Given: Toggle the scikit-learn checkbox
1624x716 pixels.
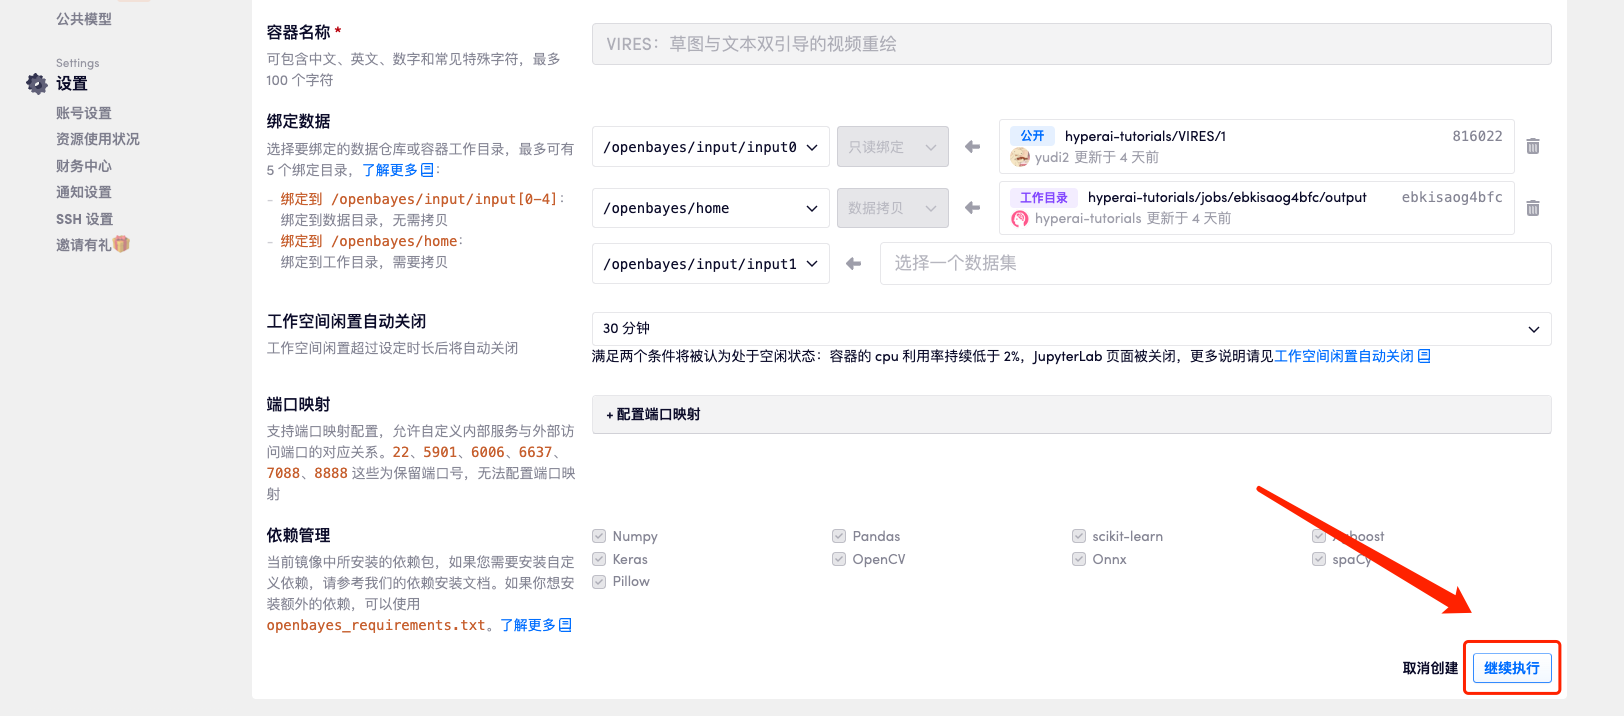Looking at the screenshot, I should [1079, 536].
